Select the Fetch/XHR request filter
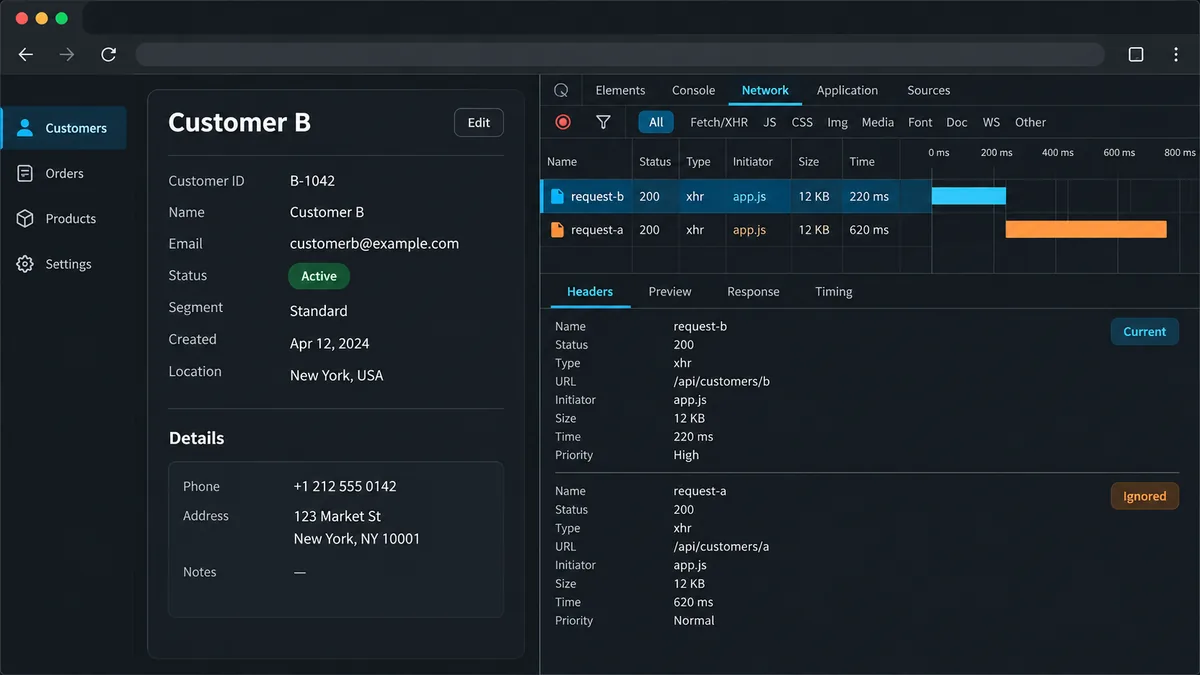 point(719,122)
